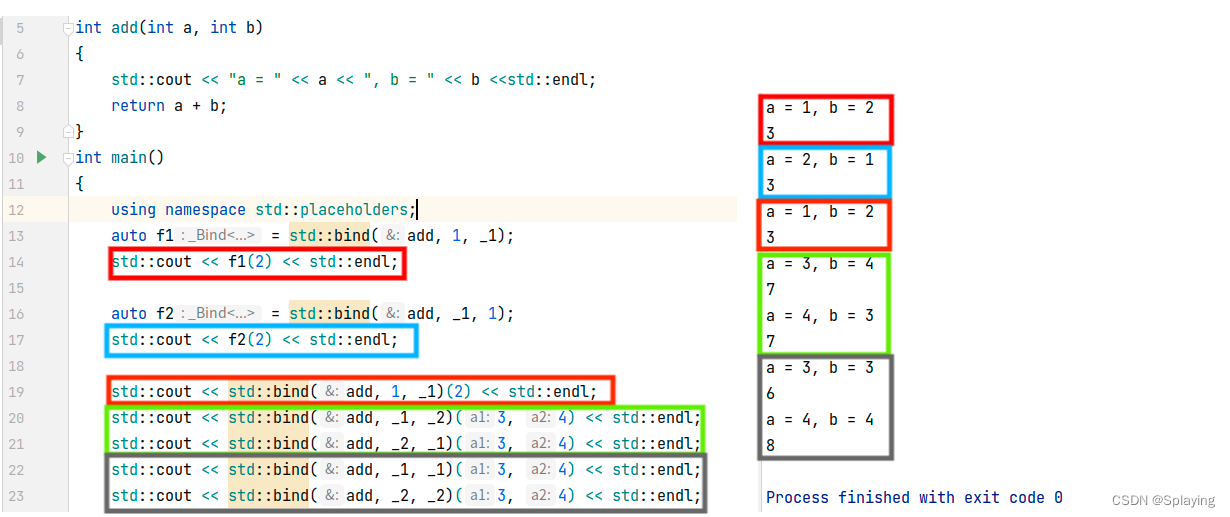Viewport: 1230px width, 517px height.
Task: Click output line 'a = 4, b = 3'
Action: coord(820,315)
